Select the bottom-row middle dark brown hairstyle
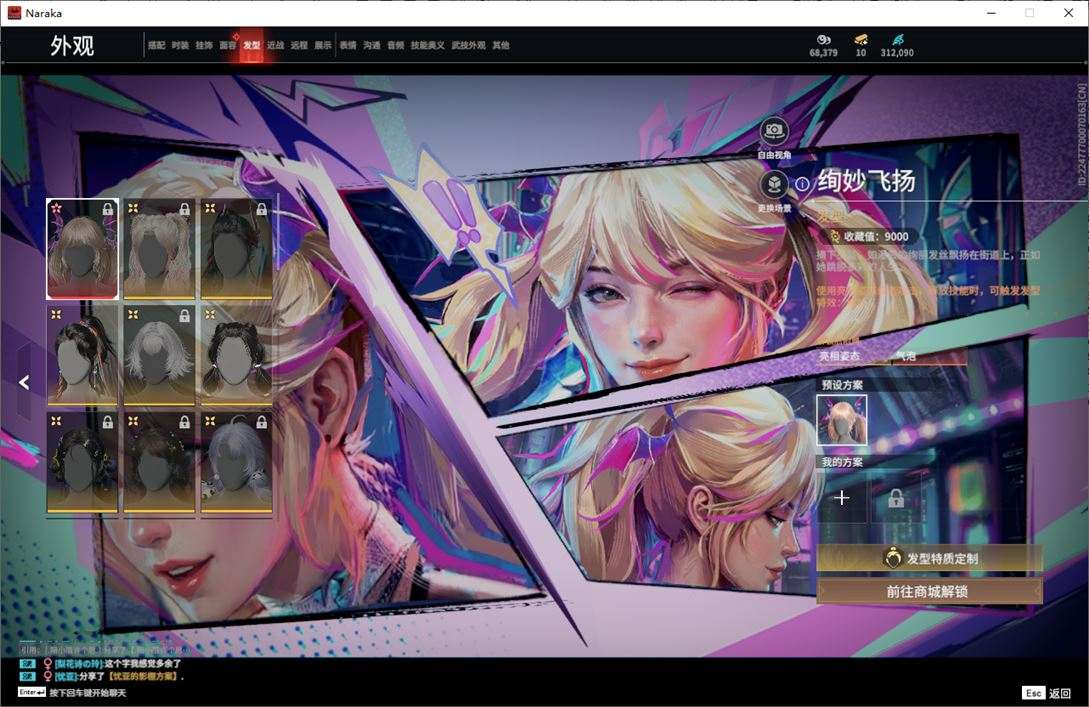This screenshot has width=1089, height=707. point(159,463)
